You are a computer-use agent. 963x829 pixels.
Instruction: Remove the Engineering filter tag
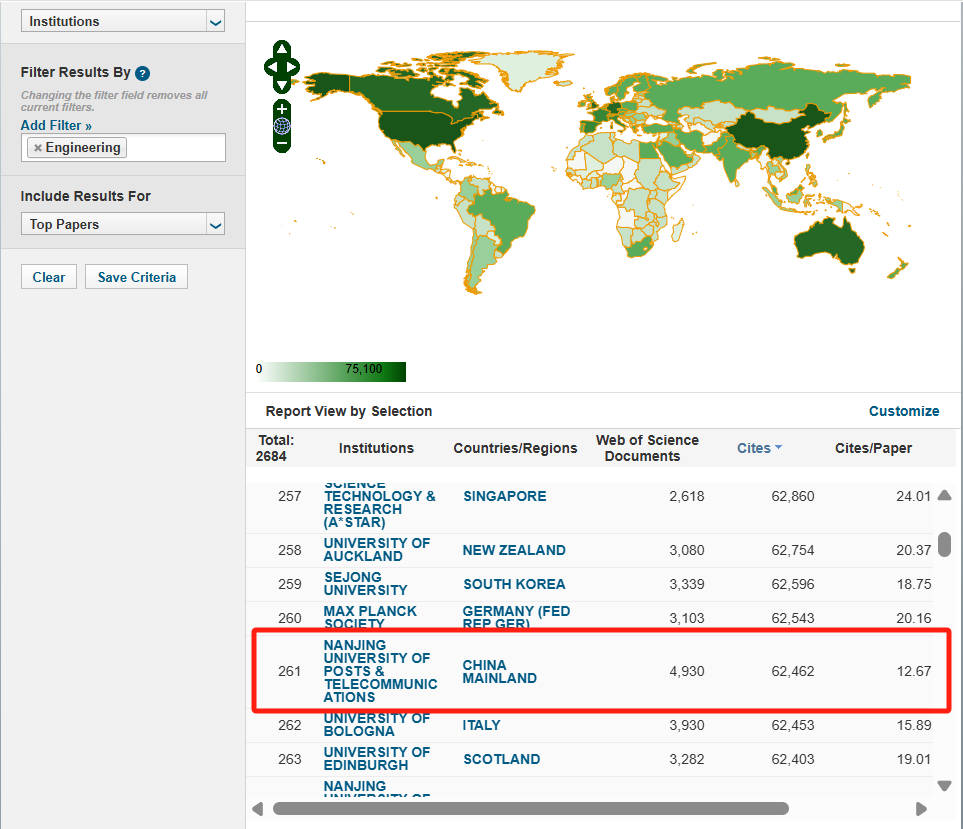coord(38,148)
